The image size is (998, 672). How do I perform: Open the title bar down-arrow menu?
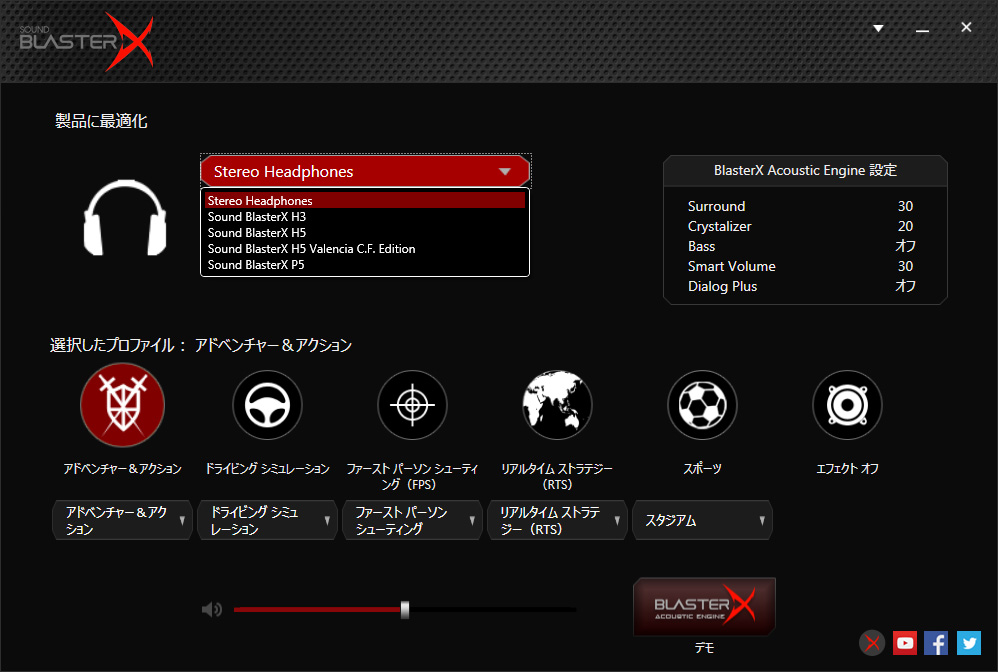coord(878,28)
